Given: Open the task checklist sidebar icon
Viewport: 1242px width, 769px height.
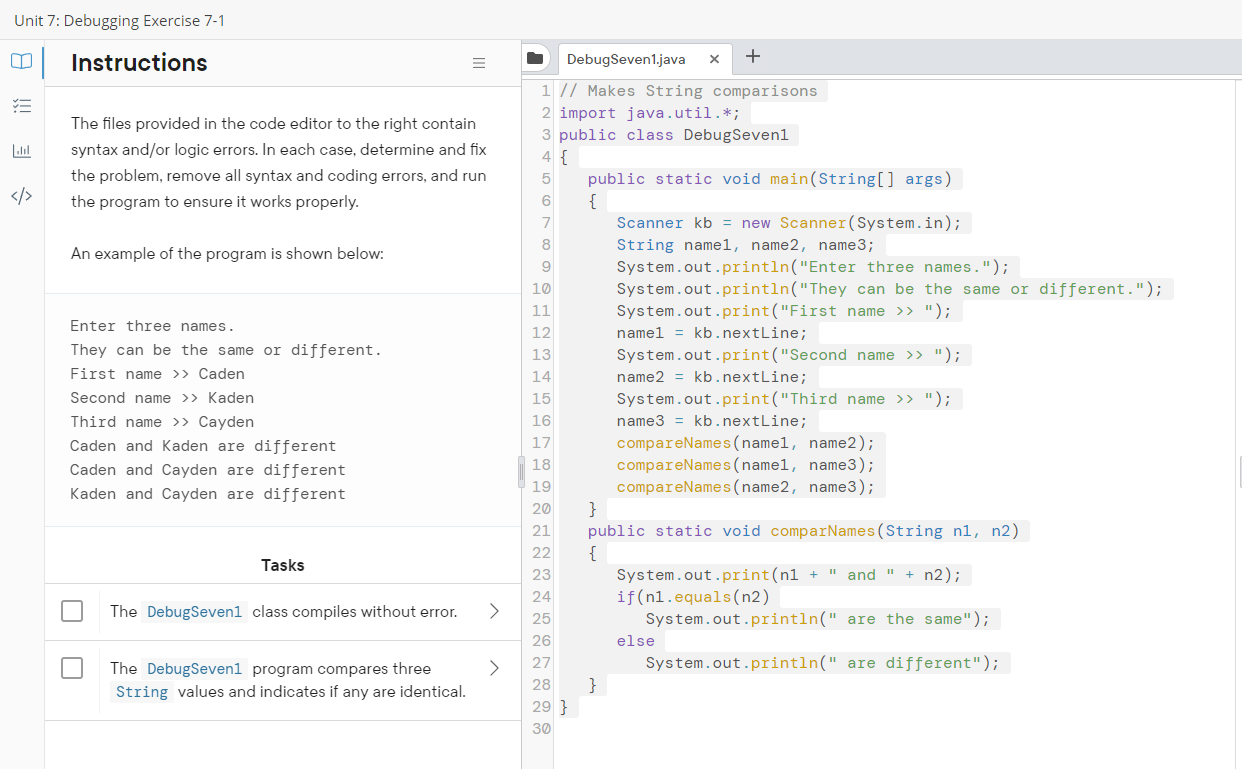Looking at the screenshot, I should coord(21,106).
